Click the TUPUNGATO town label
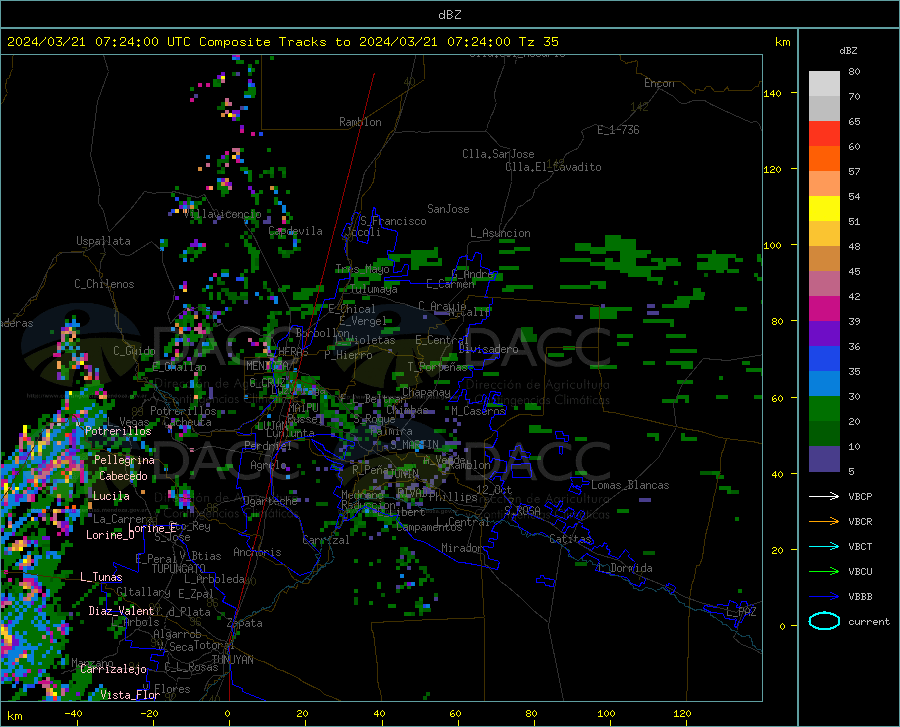The width and height of the screenshot is (900, 727). click(179, 569)
